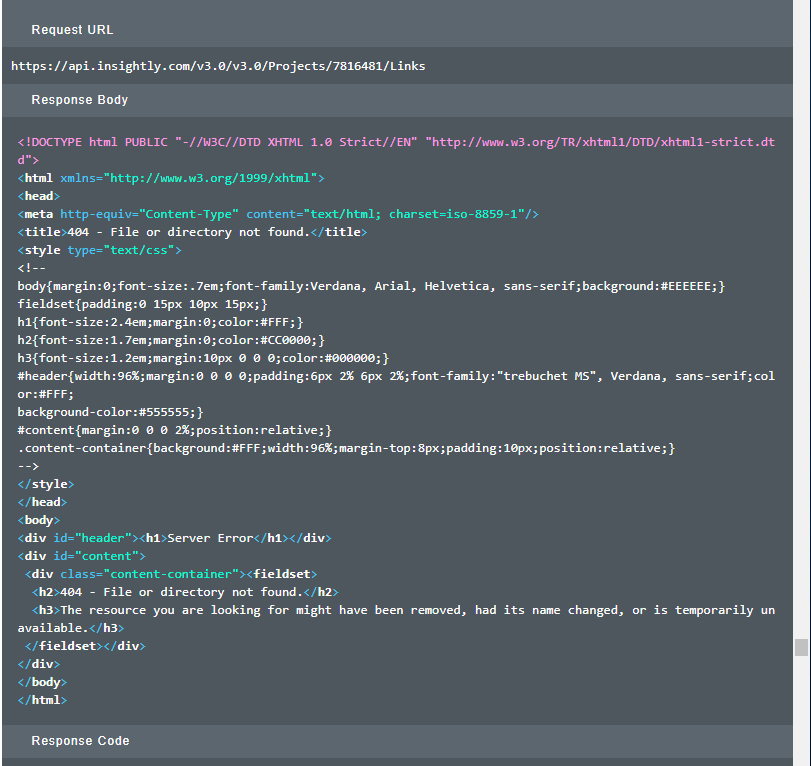Click the fieldset padding CSS rule
The height and width of the screenshot is (766, 811).
(x=142, y=304)
